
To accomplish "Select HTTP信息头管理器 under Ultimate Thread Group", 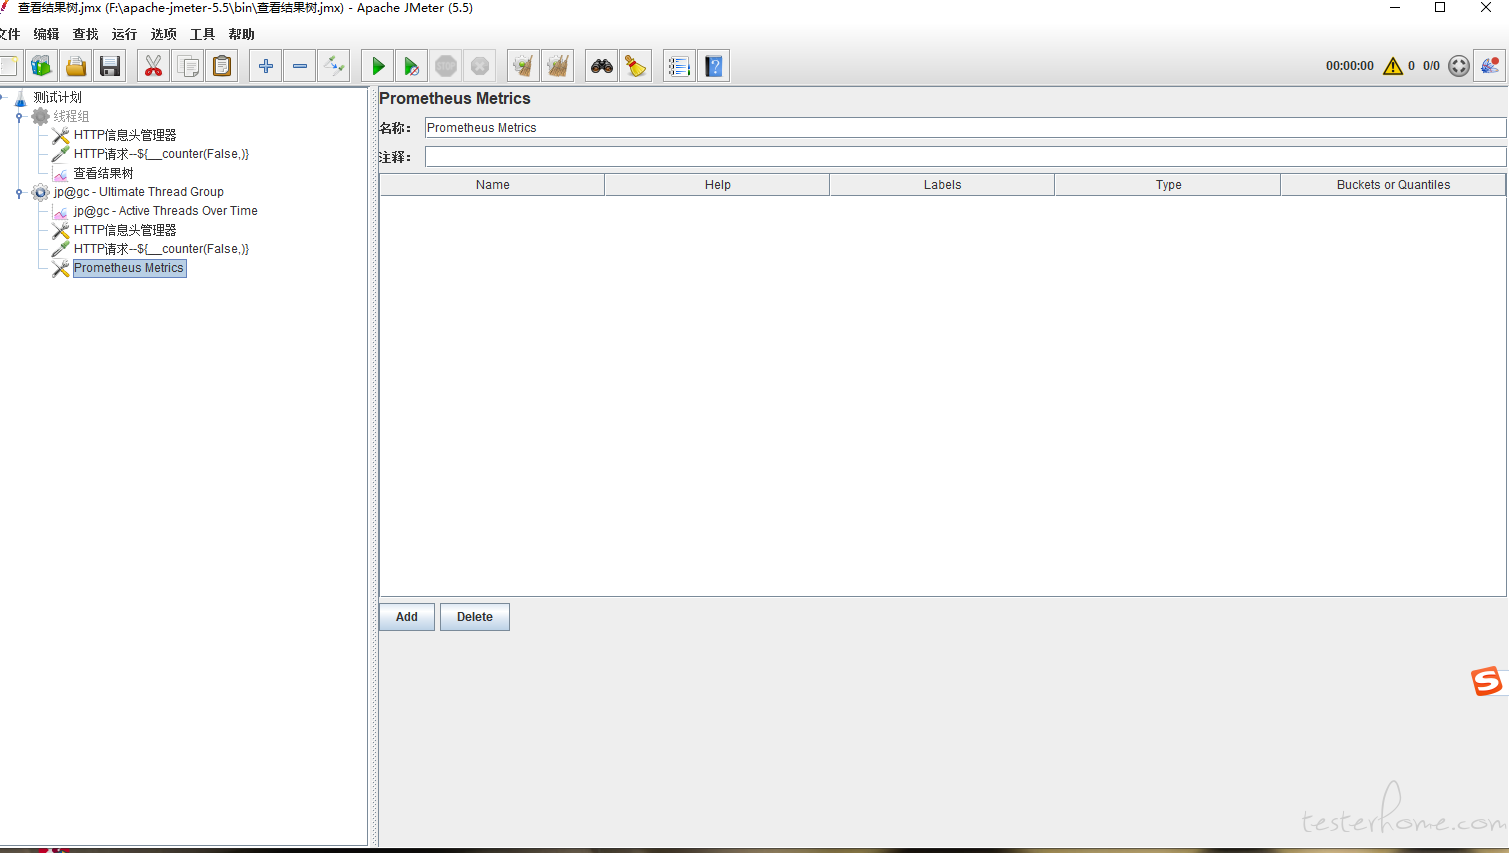I will tap(125, 230).
